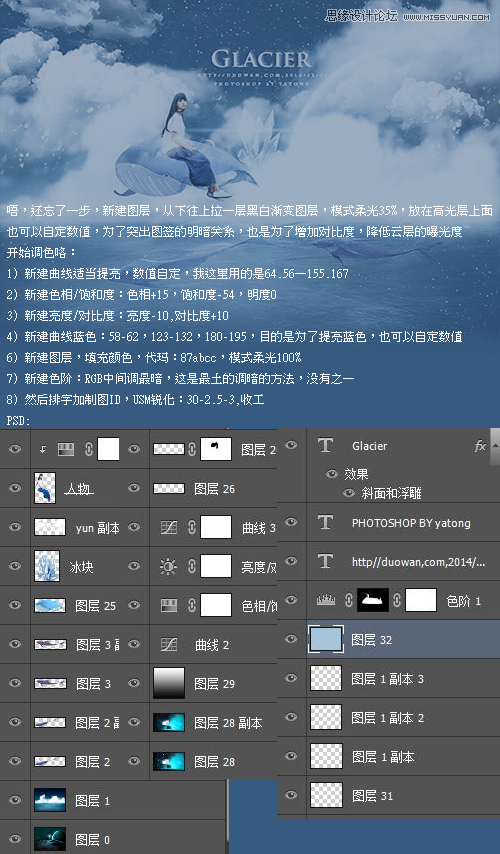
Task: Select the Glacier layer name
Action: pyautogui.click(x=370, y=446)
